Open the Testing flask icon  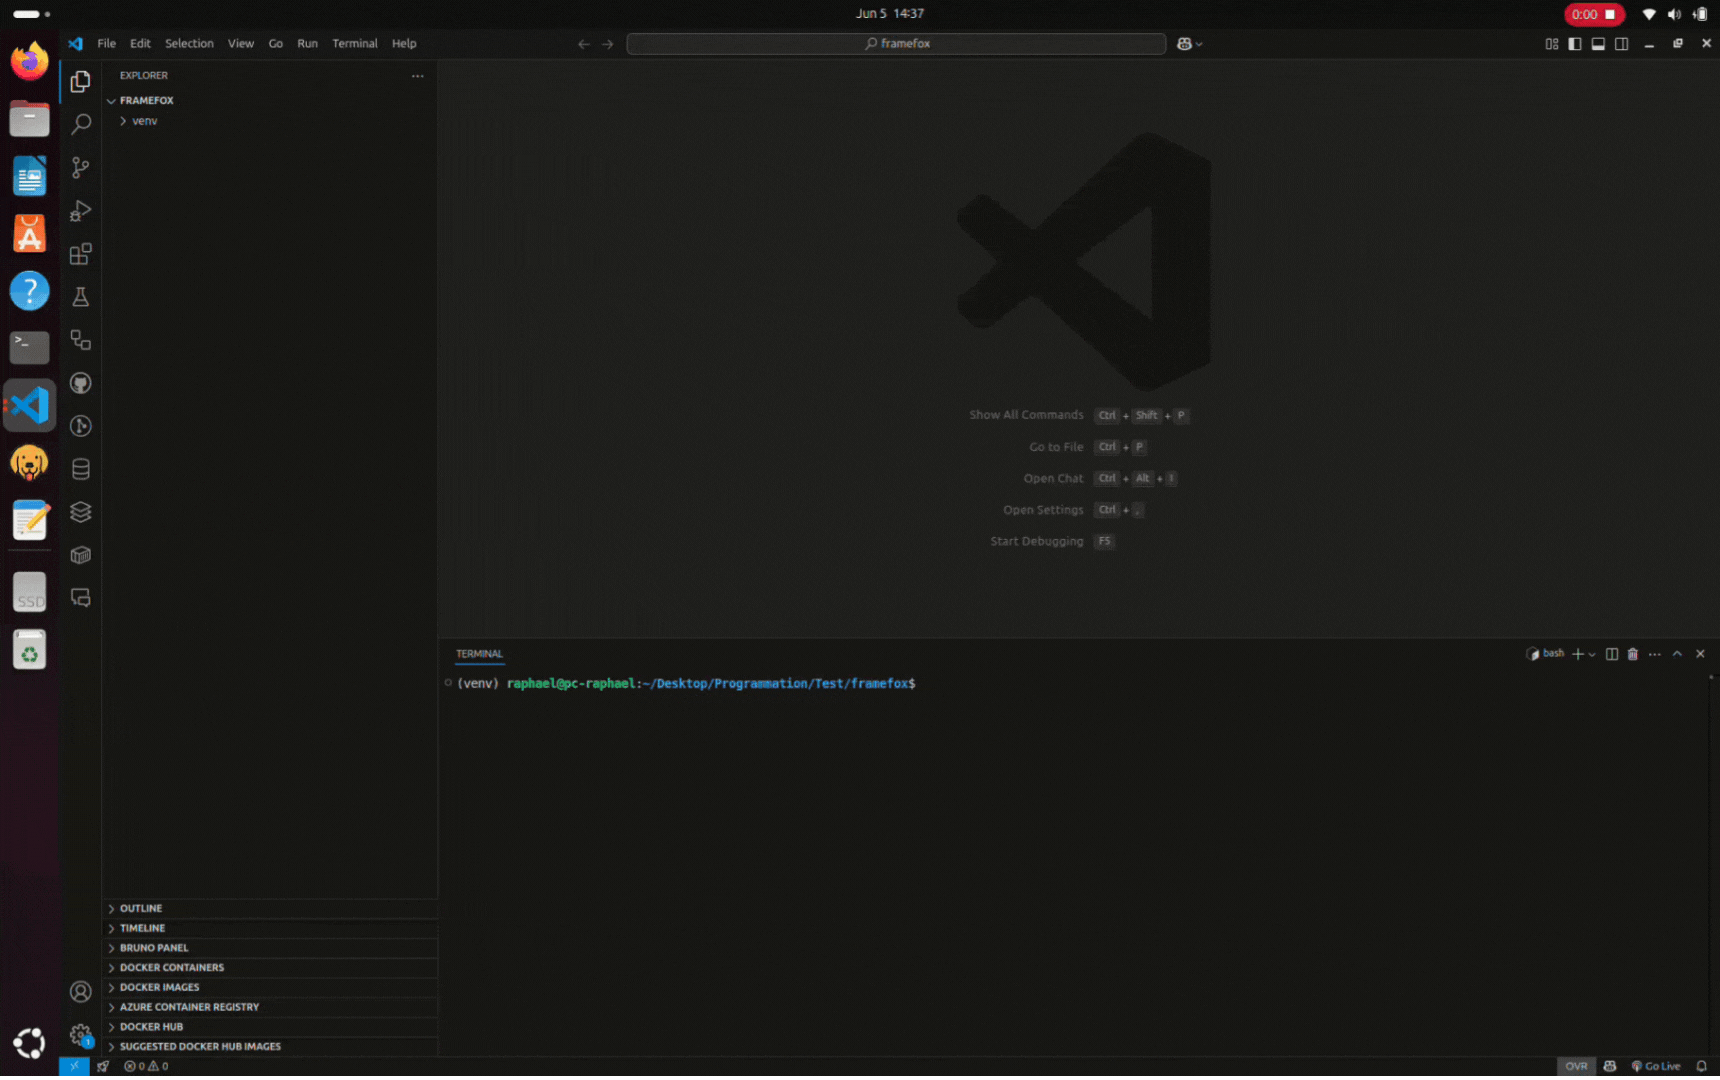tap(81, 296)
